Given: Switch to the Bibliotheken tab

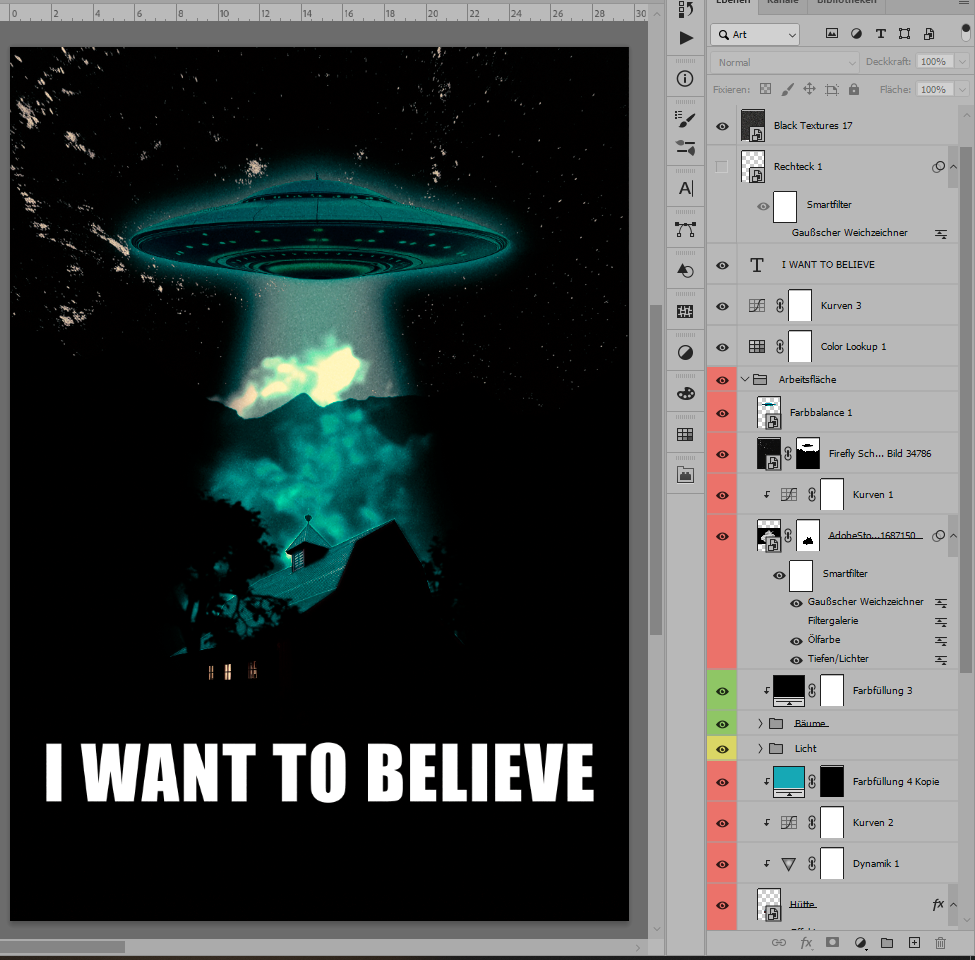Looking at the screenshot, I should coord(846,3).
